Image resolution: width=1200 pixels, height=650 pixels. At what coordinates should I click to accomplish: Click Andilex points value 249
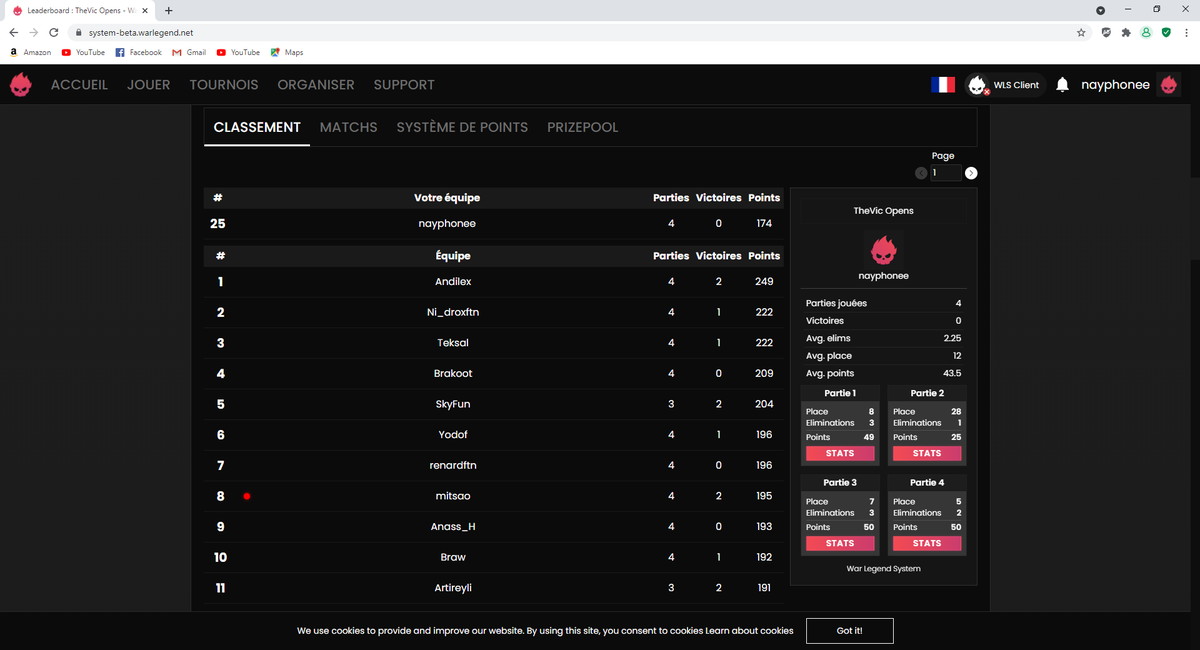tap(764, 282)
